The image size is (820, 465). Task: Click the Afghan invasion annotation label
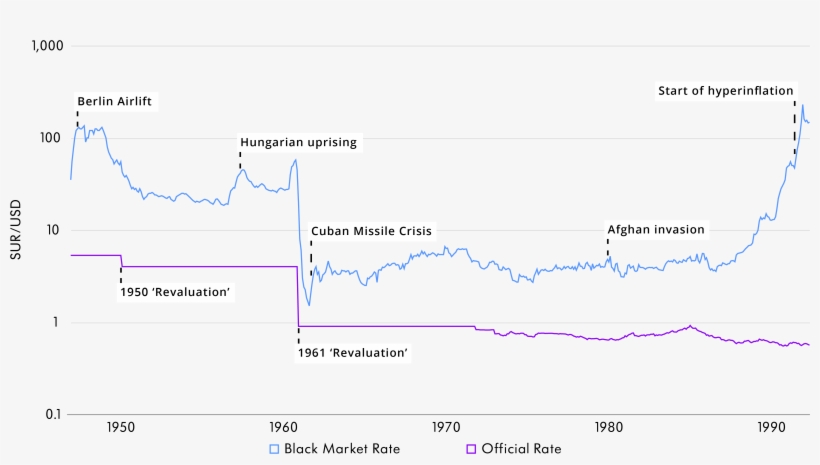click(x=656, y=229)
